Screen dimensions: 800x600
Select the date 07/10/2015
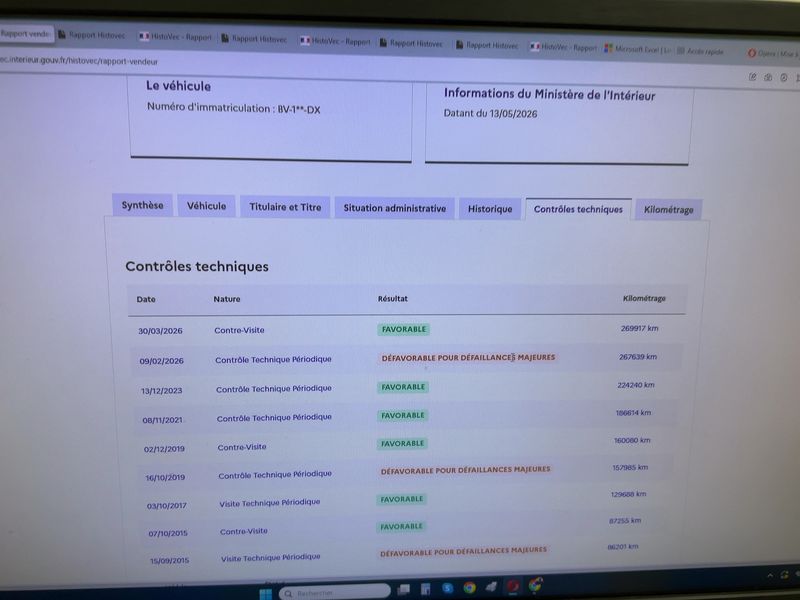tap(168, 533)
